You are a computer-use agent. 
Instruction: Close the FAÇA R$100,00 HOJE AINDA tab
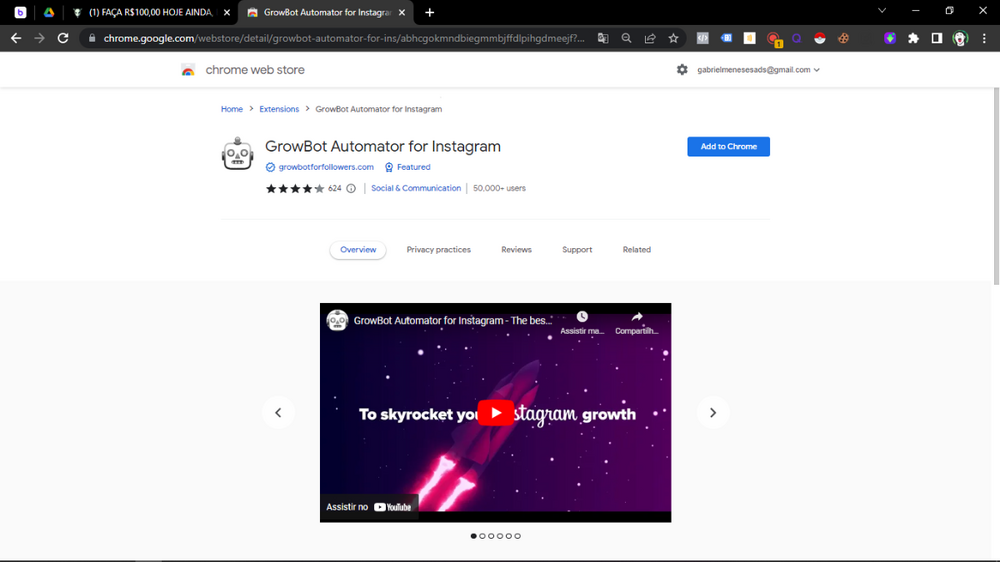pos(226,12)
